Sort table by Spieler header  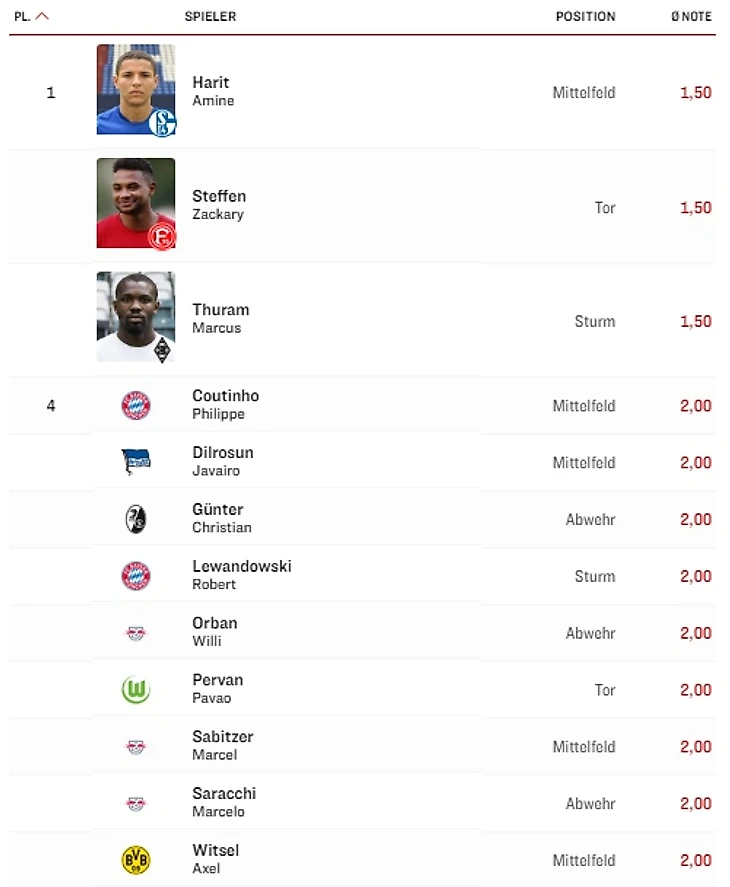pos(210,17)
